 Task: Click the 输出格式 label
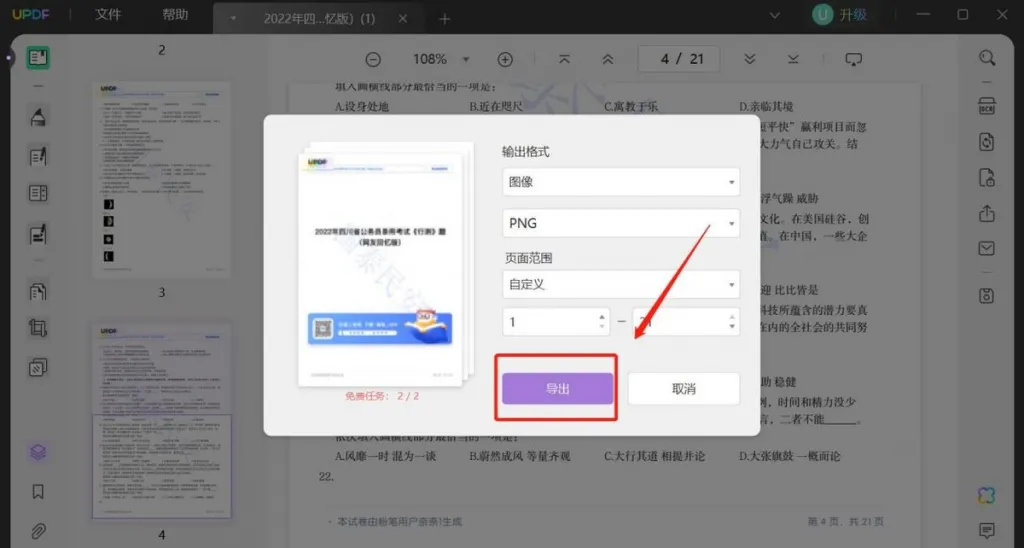tap(526, 152)
